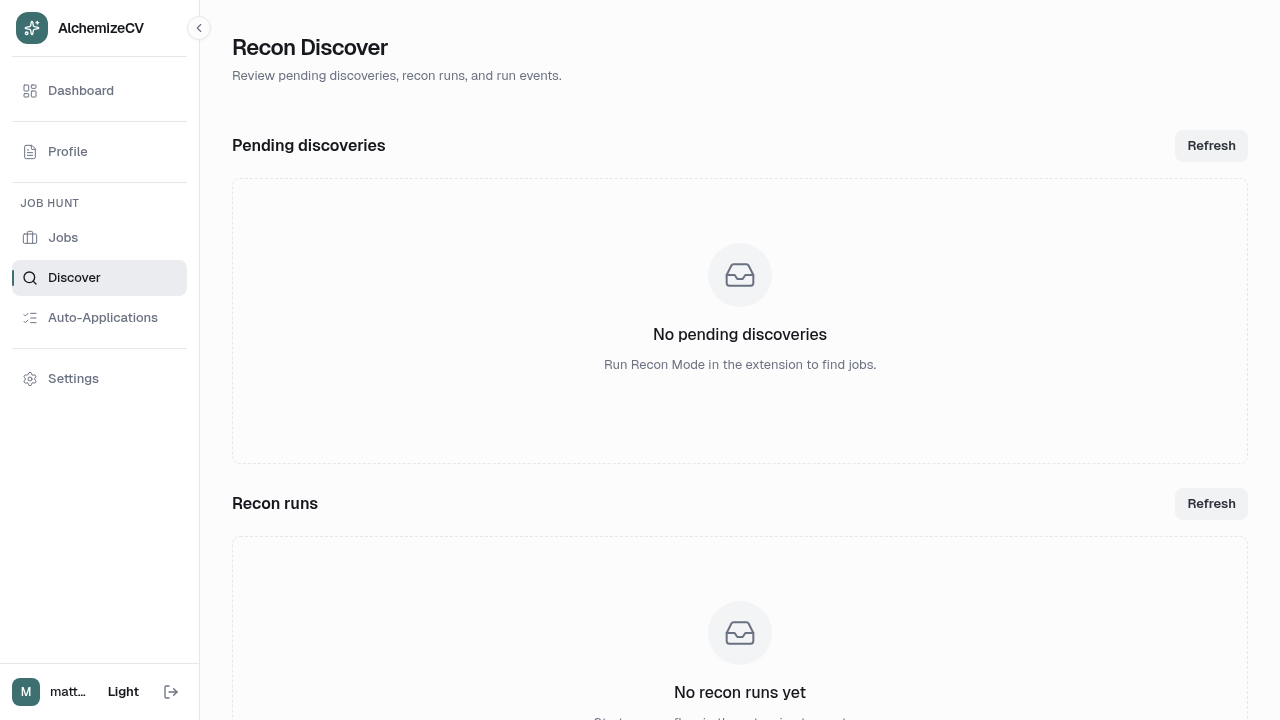
Task: Select the Auto-Applications menu entry
Action: [x=103, y=318]
